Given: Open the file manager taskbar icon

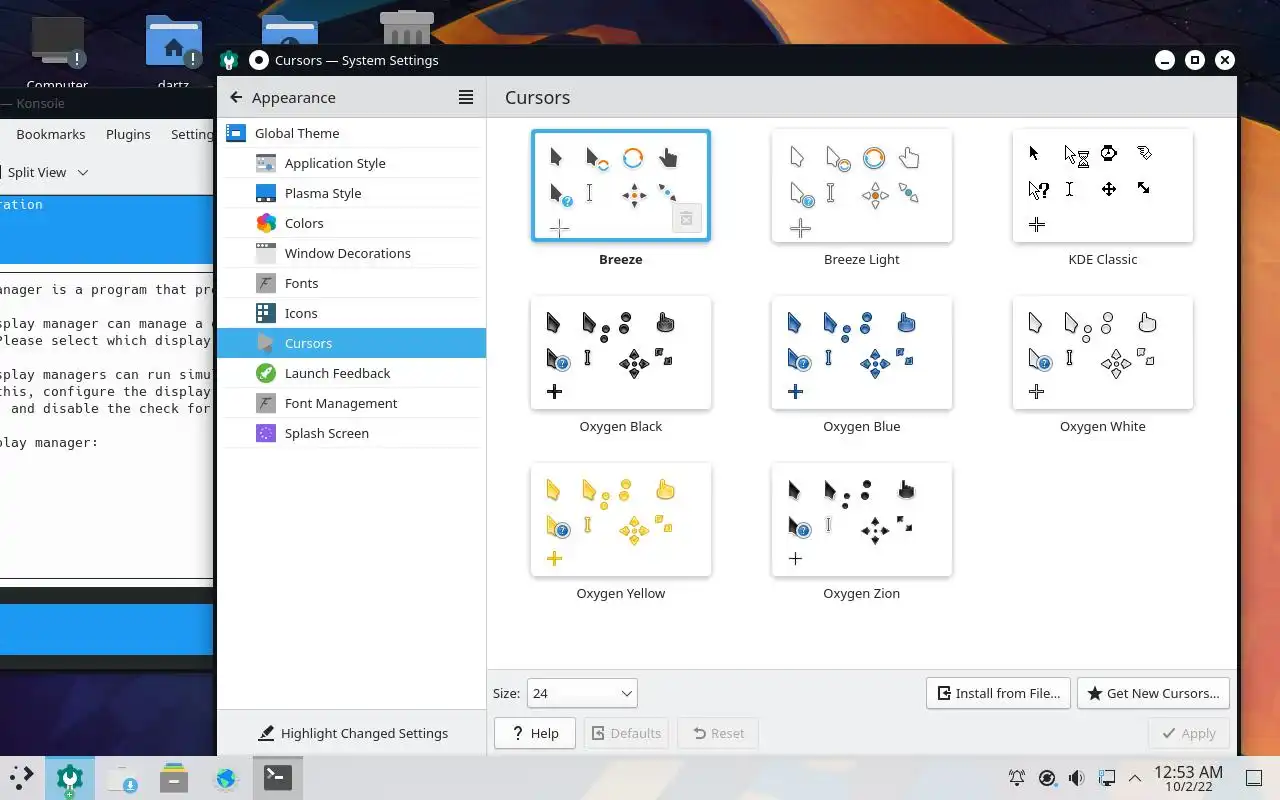Looking at the screenshot, I should click(x=174, y=777).
